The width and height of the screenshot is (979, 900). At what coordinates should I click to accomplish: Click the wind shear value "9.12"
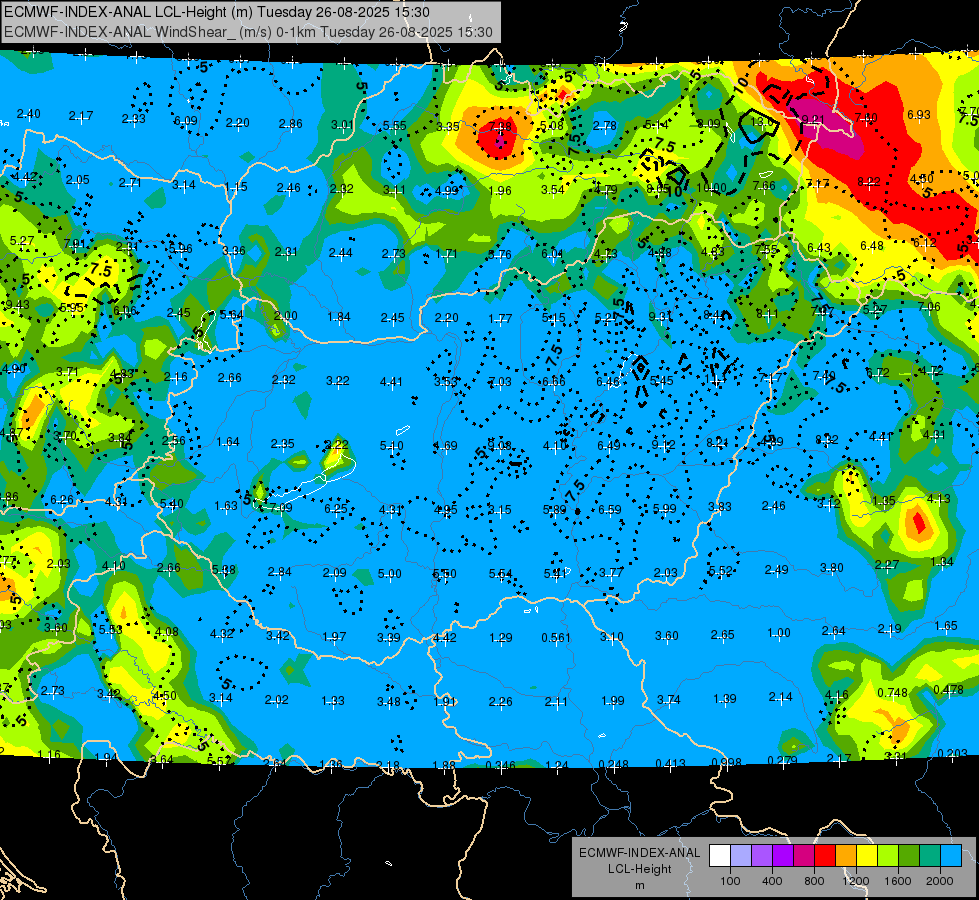tap(663, 445)
